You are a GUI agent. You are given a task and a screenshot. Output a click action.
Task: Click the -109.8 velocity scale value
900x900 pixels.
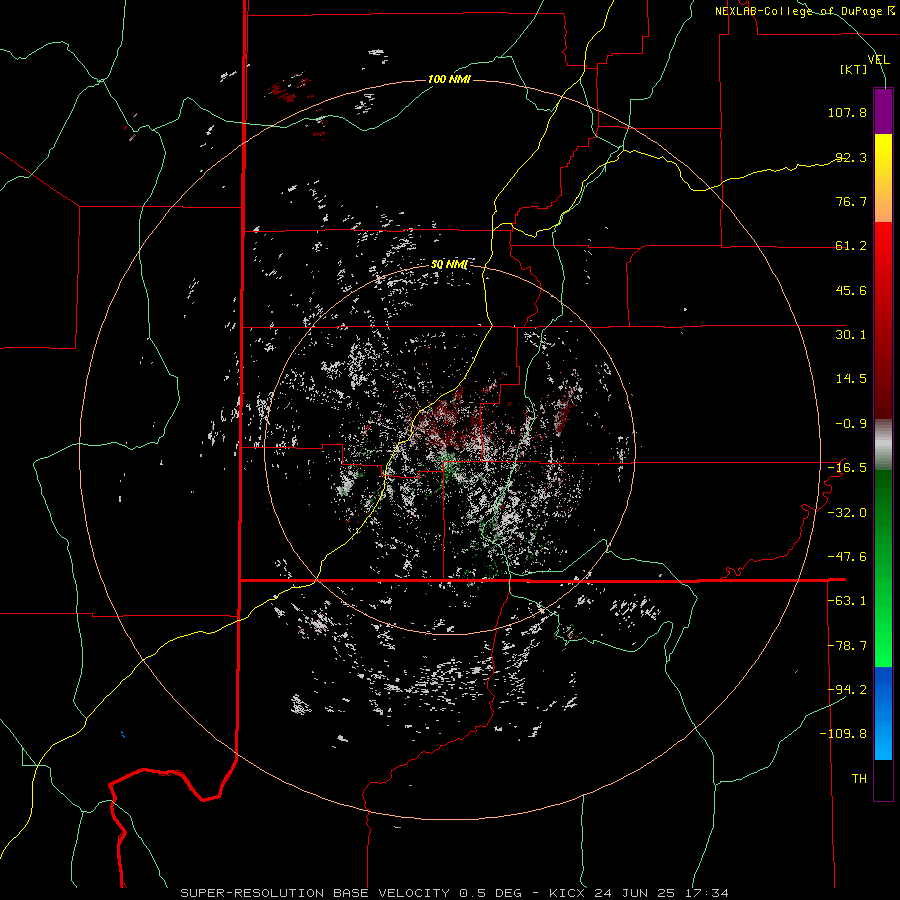pos(843,734)
